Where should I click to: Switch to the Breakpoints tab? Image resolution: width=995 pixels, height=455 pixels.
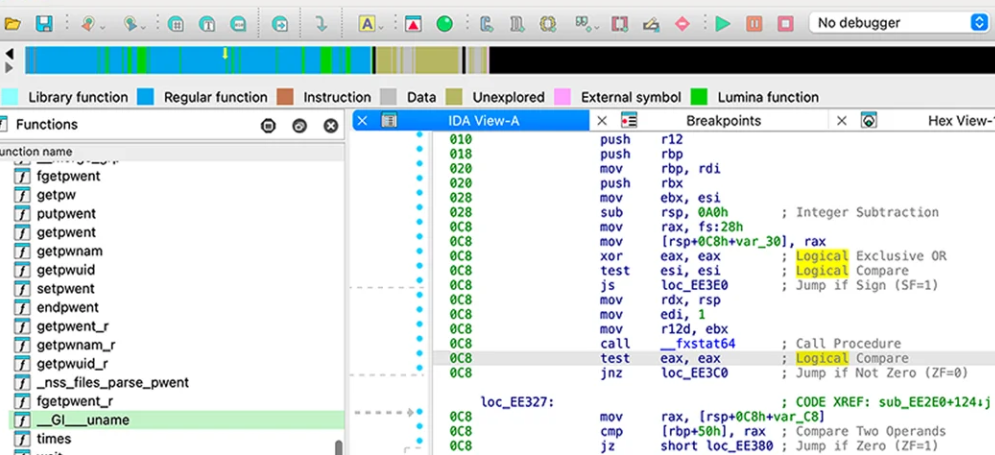[723, 120]
